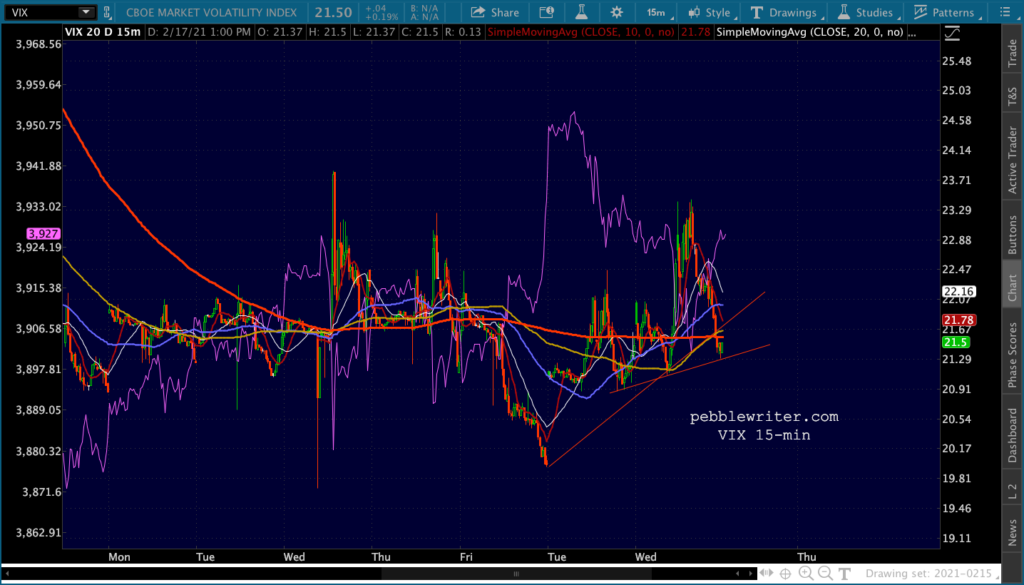Open the Phase Scores side tab
The width and height of the screenshot is (1024, 585).
(x=1012, y=355)
